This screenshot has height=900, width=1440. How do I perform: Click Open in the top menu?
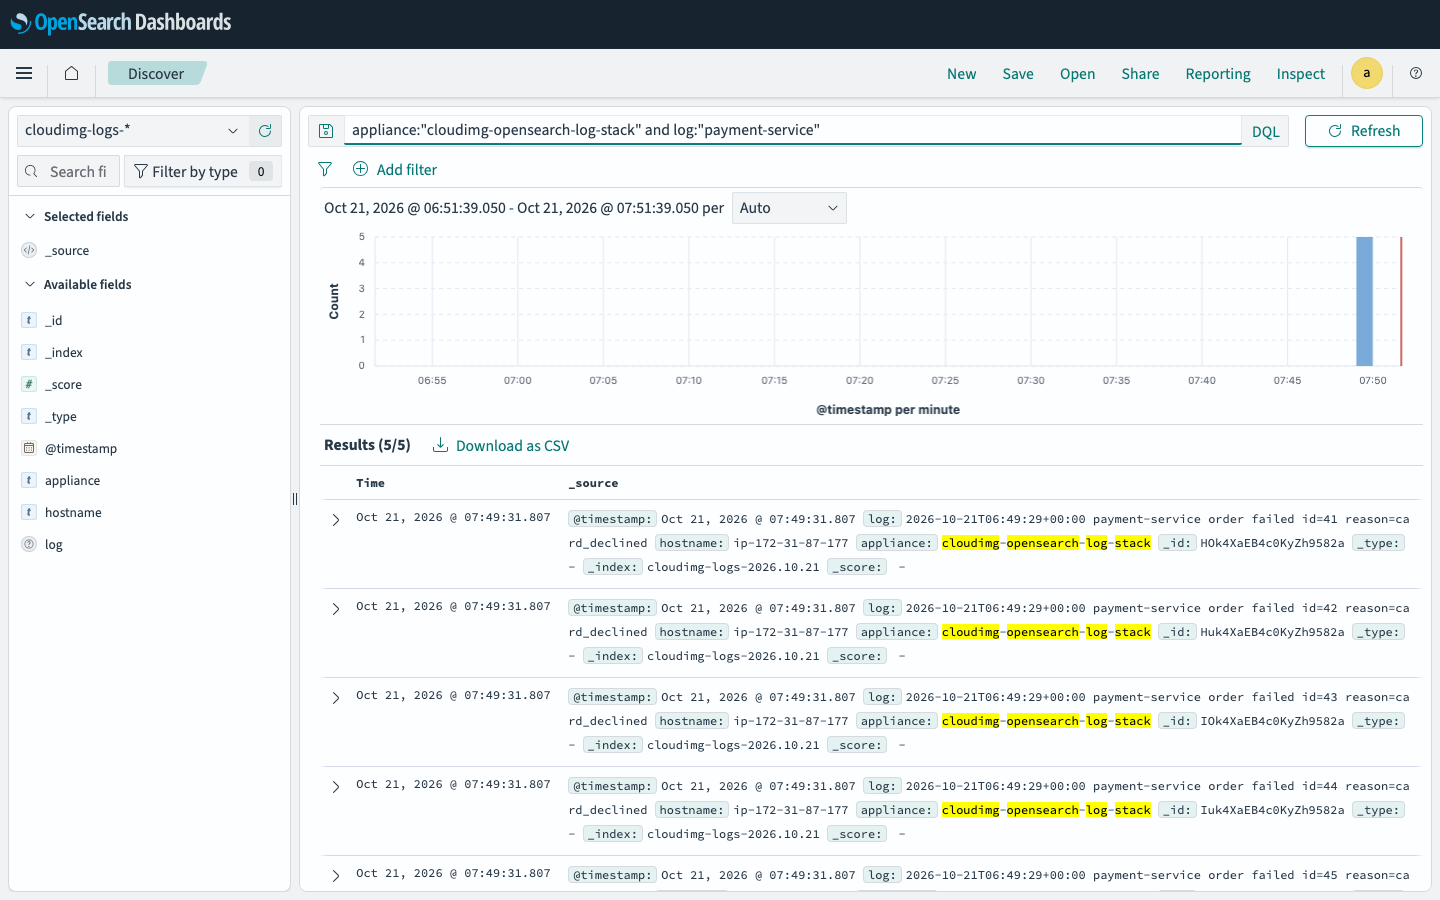(x=1077, y=73)
